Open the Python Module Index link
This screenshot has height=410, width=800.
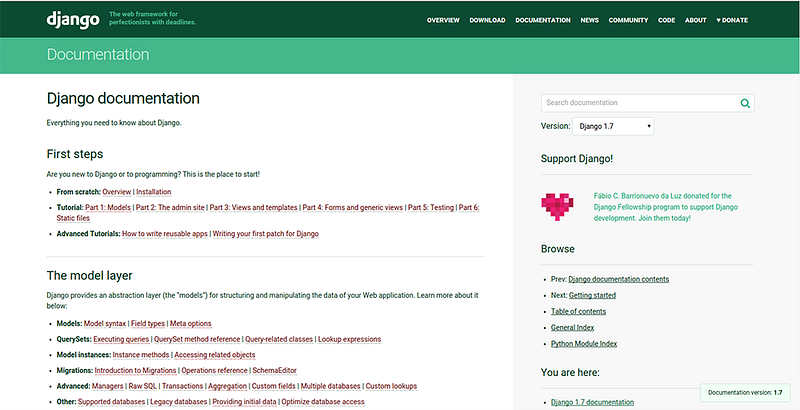point(584,344)
